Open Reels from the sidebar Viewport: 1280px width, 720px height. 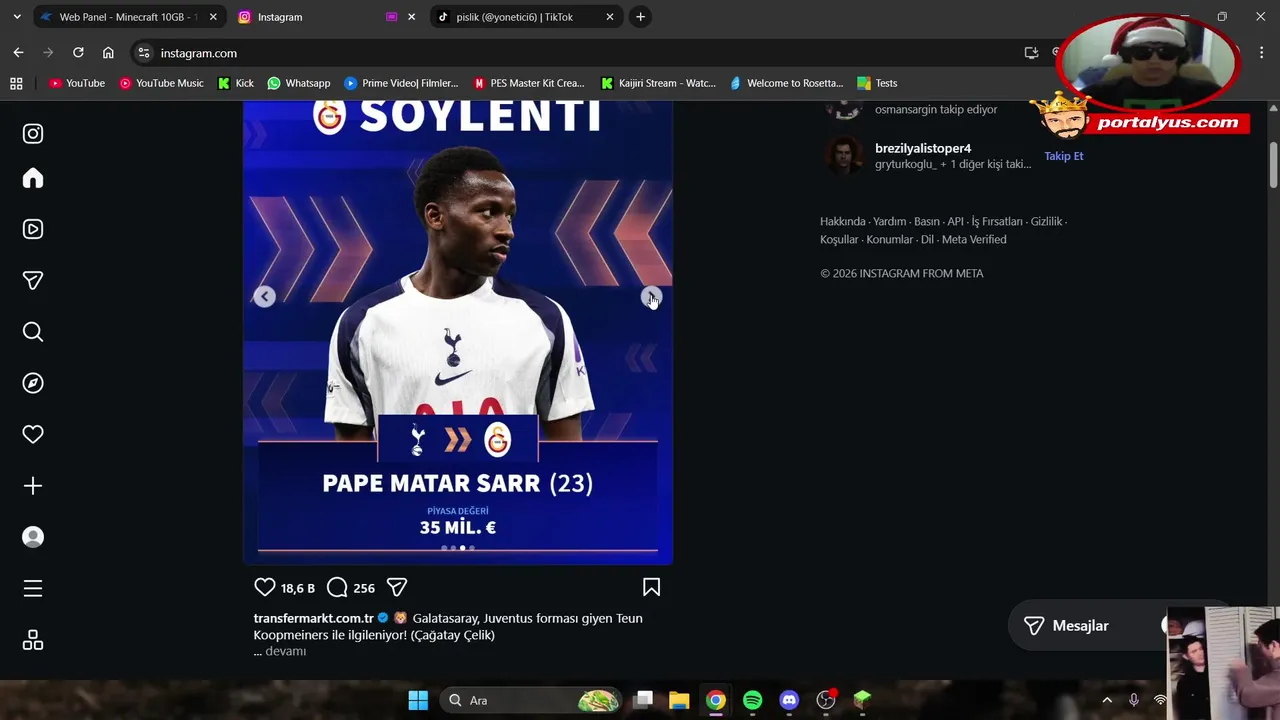pyautogui.click(x=33, y=229)
